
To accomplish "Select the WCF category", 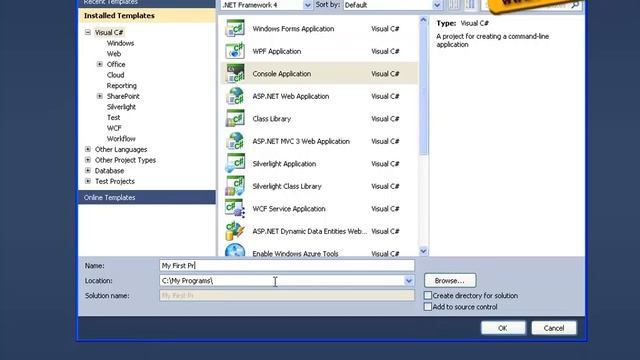I will tap(114, 128).
